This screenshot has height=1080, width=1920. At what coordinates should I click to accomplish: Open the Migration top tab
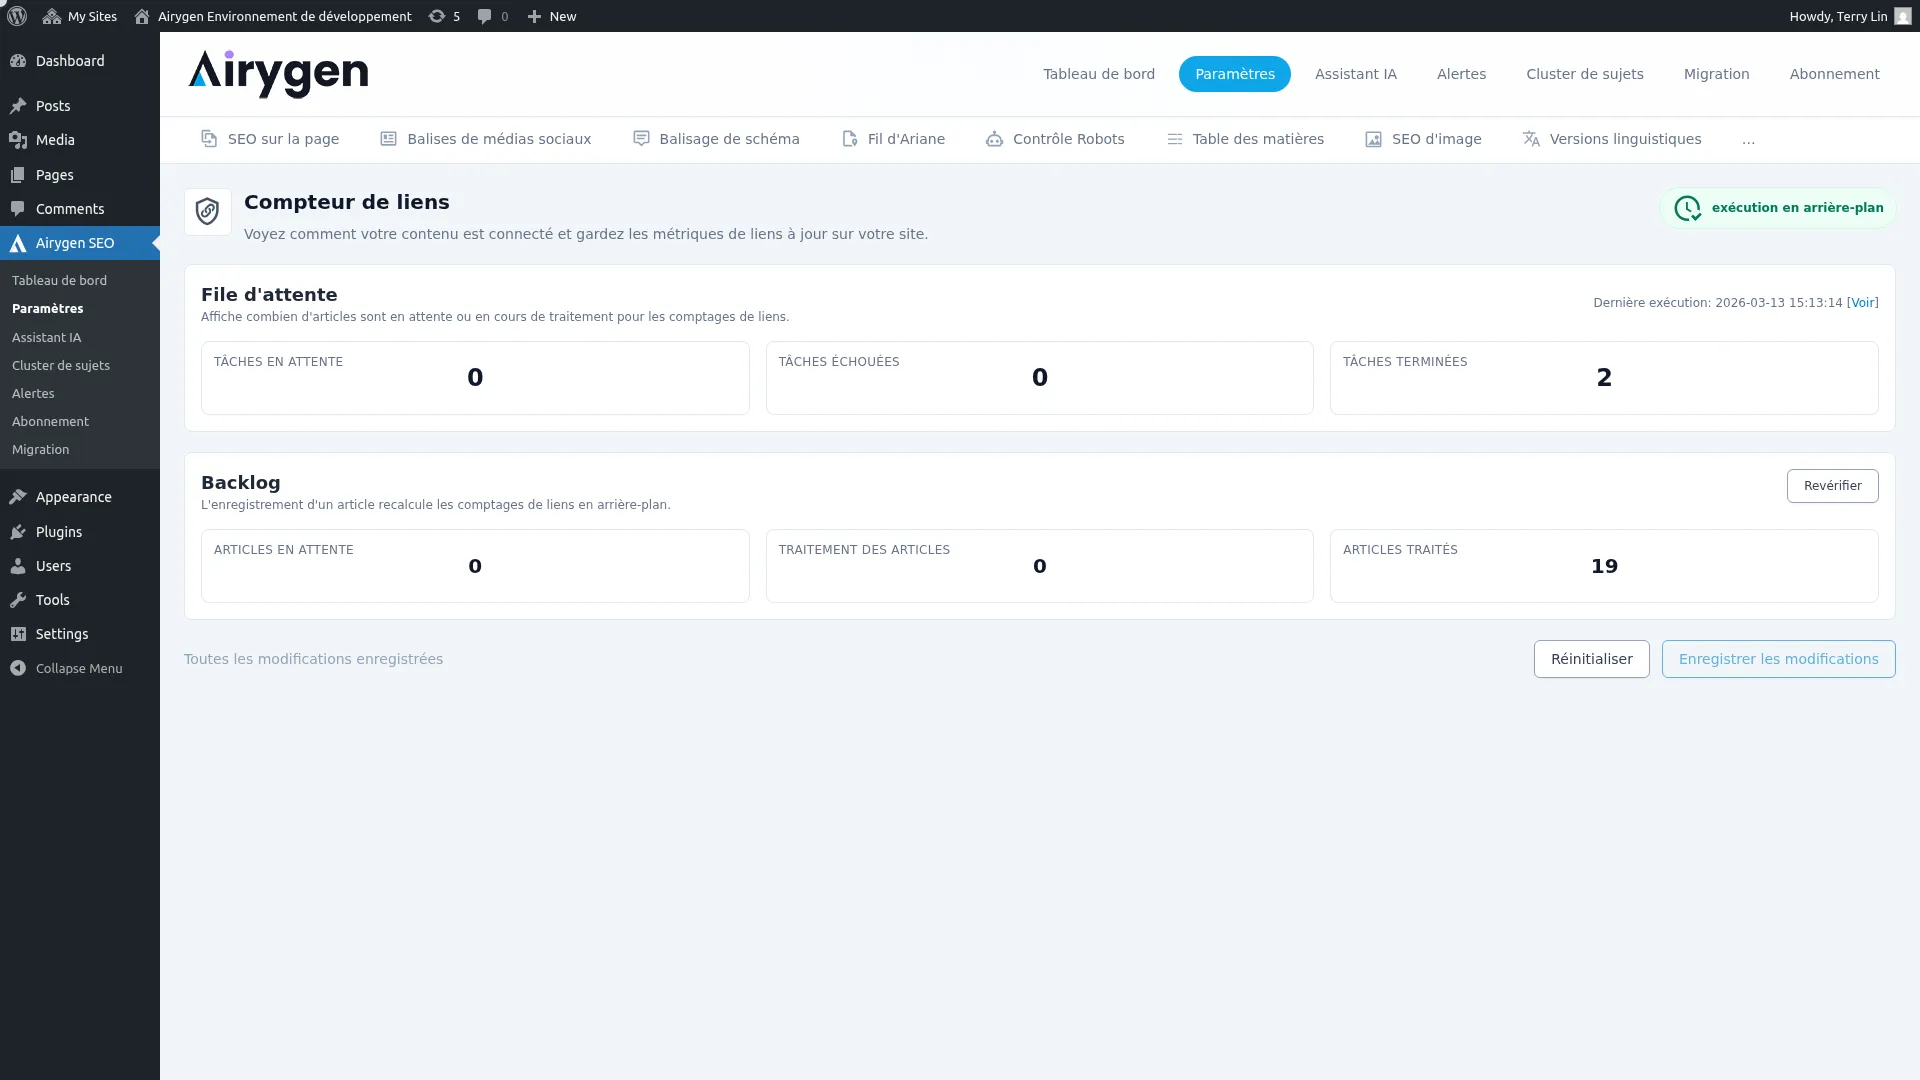(x=1716, y=74)
